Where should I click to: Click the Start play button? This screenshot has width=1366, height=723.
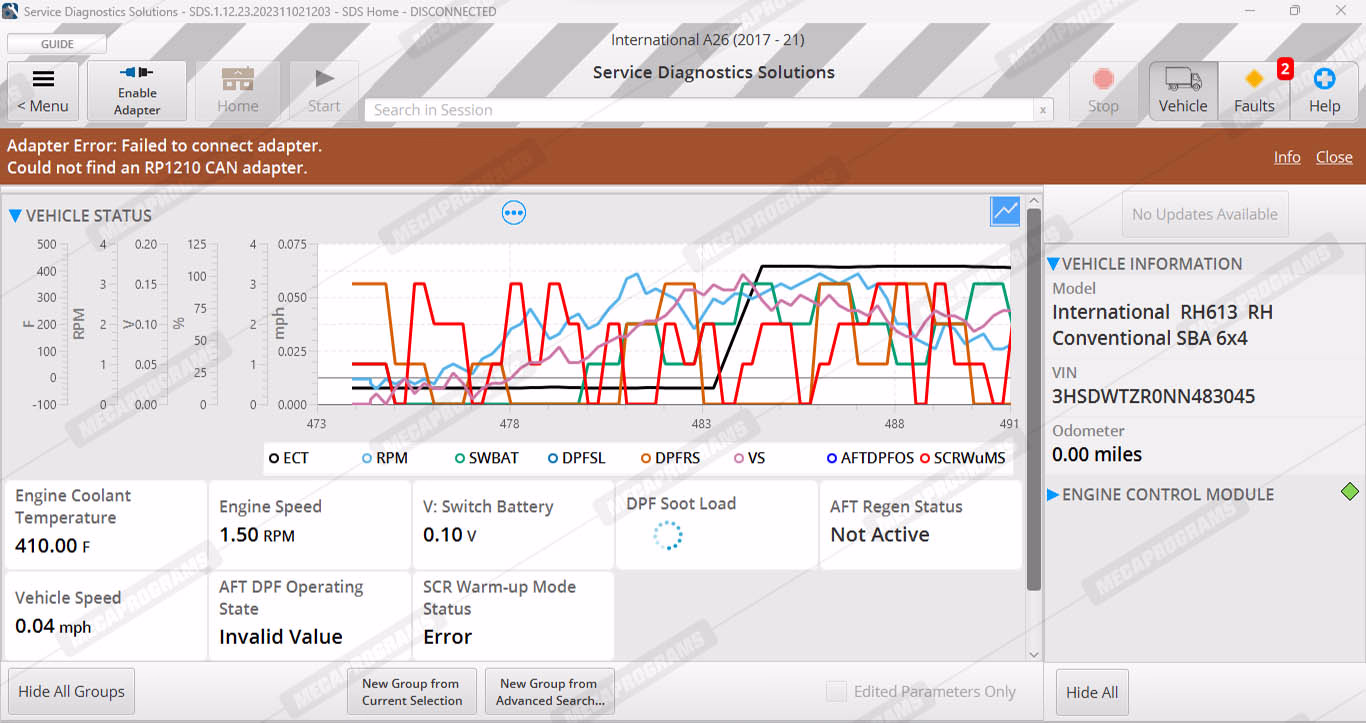pyautogui.click(x=324, y=91)
